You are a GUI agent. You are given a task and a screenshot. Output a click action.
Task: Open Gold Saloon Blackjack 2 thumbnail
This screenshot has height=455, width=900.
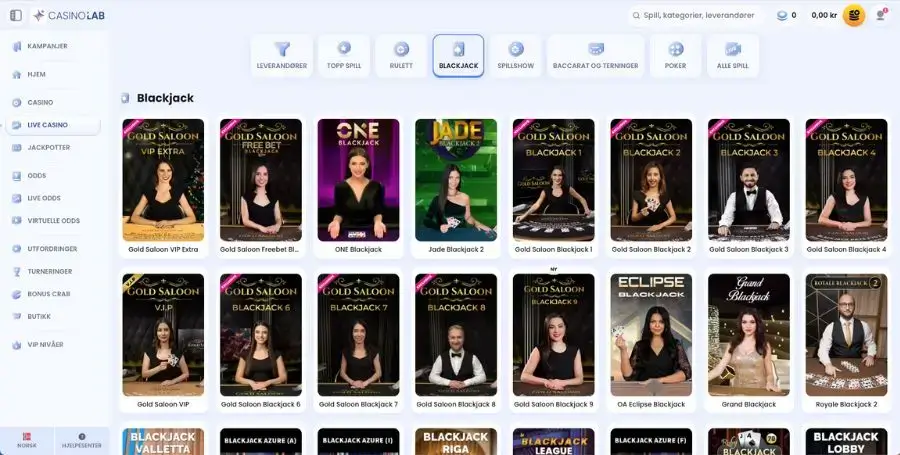651,180
